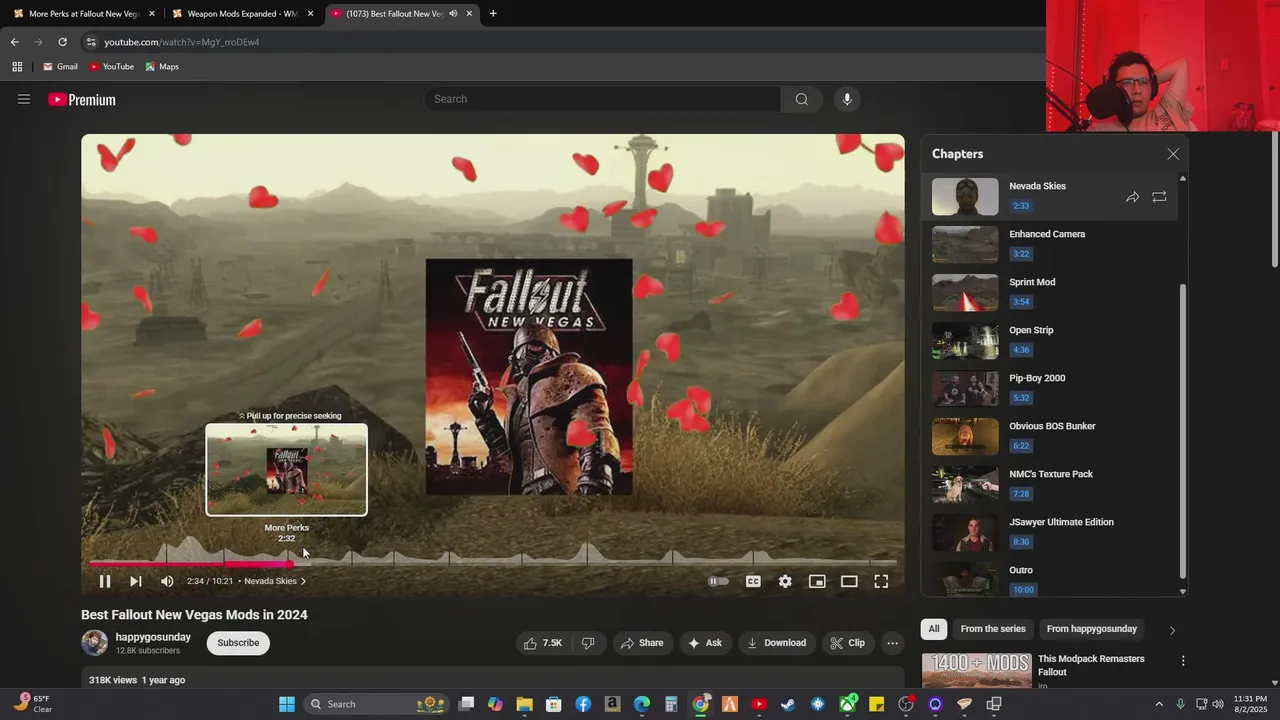Image resolution: width=1280 pixels, height=720 pixels.
Task: Switch to miniplayer mode
Action: [x=817, y=581]
